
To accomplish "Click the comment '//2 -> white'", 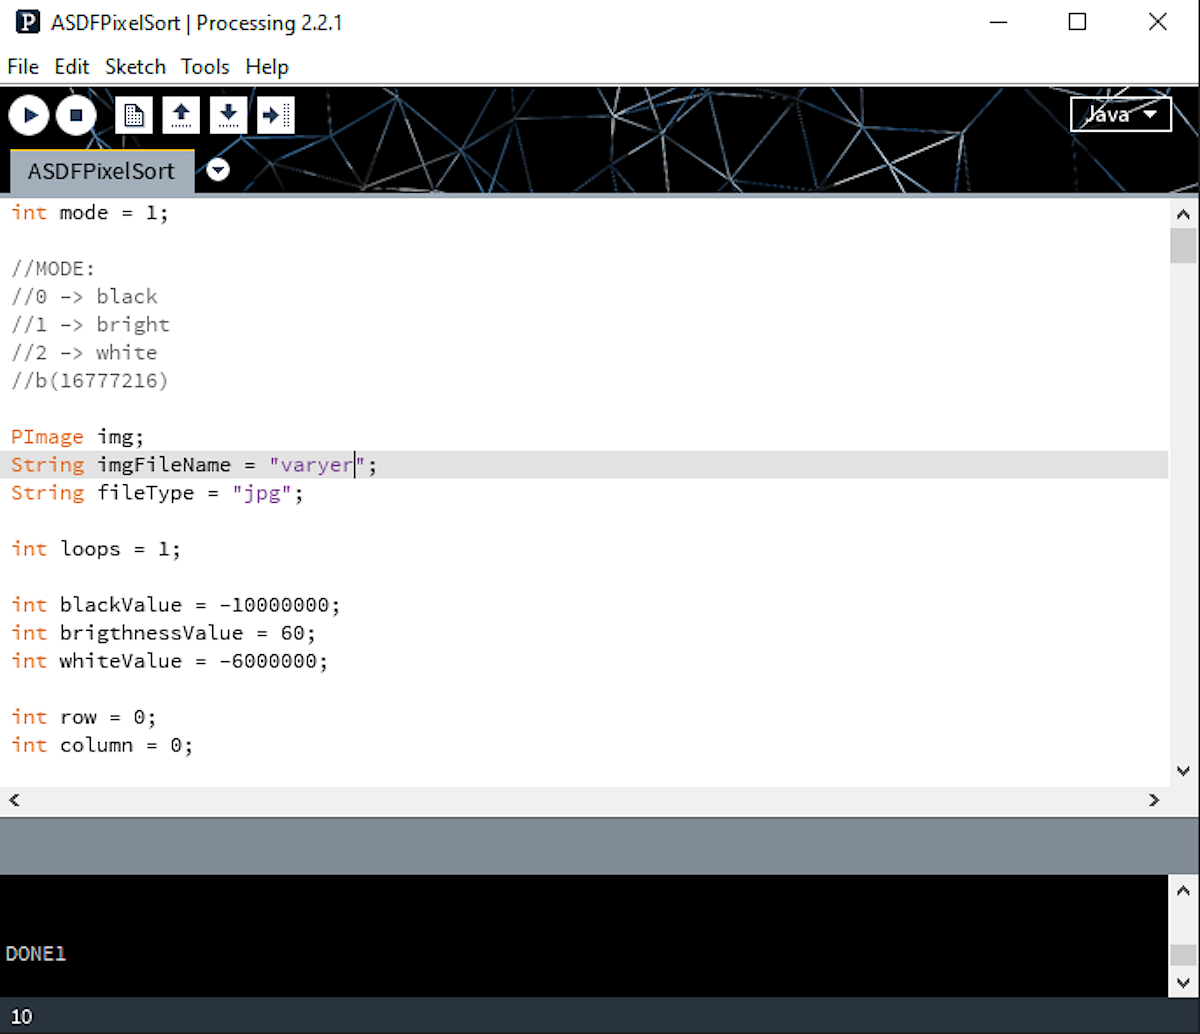I will tap(84, 352).
